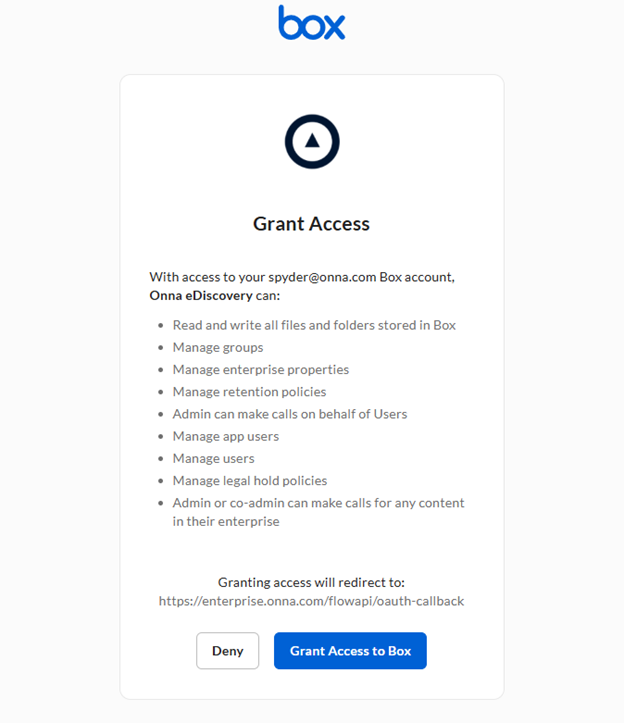Click 'With access to your' intro text

(x=207, y=277)
